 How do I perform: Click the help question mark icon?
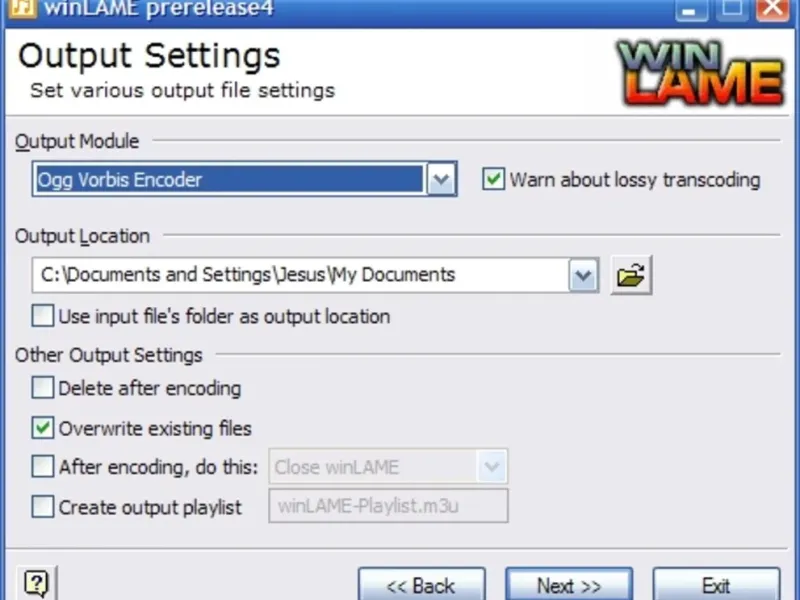(x=36, y=583)
